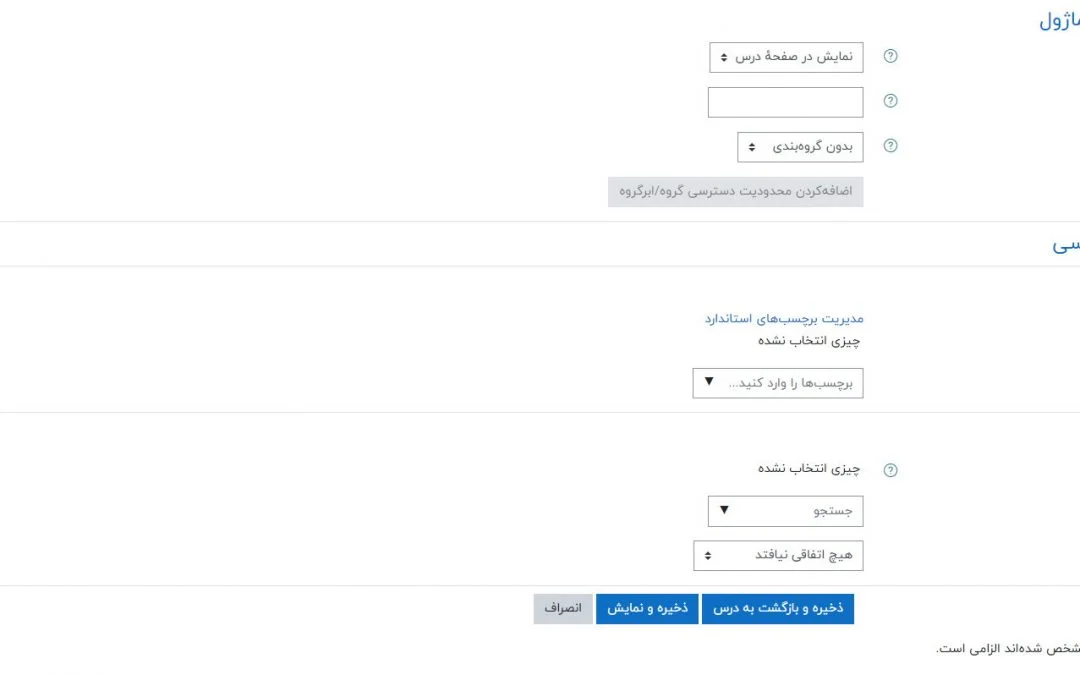Show help for the 'بدون گروه‌بندی' group mode dropdown
This screenshot has width=1080, height=675.
coord(890,146)
